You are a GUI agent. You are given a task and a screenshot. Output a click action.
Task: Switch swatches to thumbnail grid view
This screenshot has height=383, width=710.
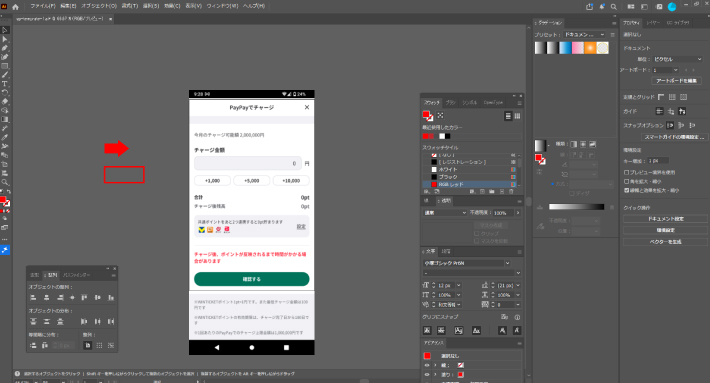tap(517, 116)
